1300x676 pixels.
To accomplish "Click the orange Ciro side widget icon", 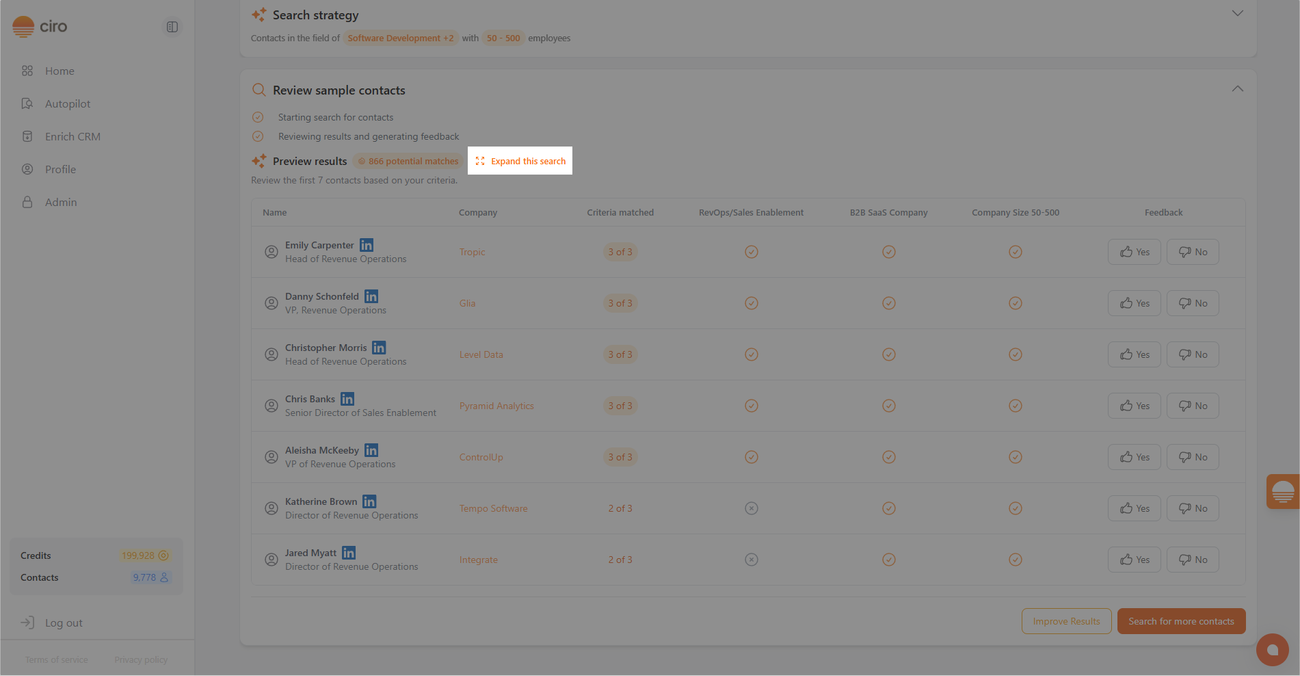I will 1283,491.
